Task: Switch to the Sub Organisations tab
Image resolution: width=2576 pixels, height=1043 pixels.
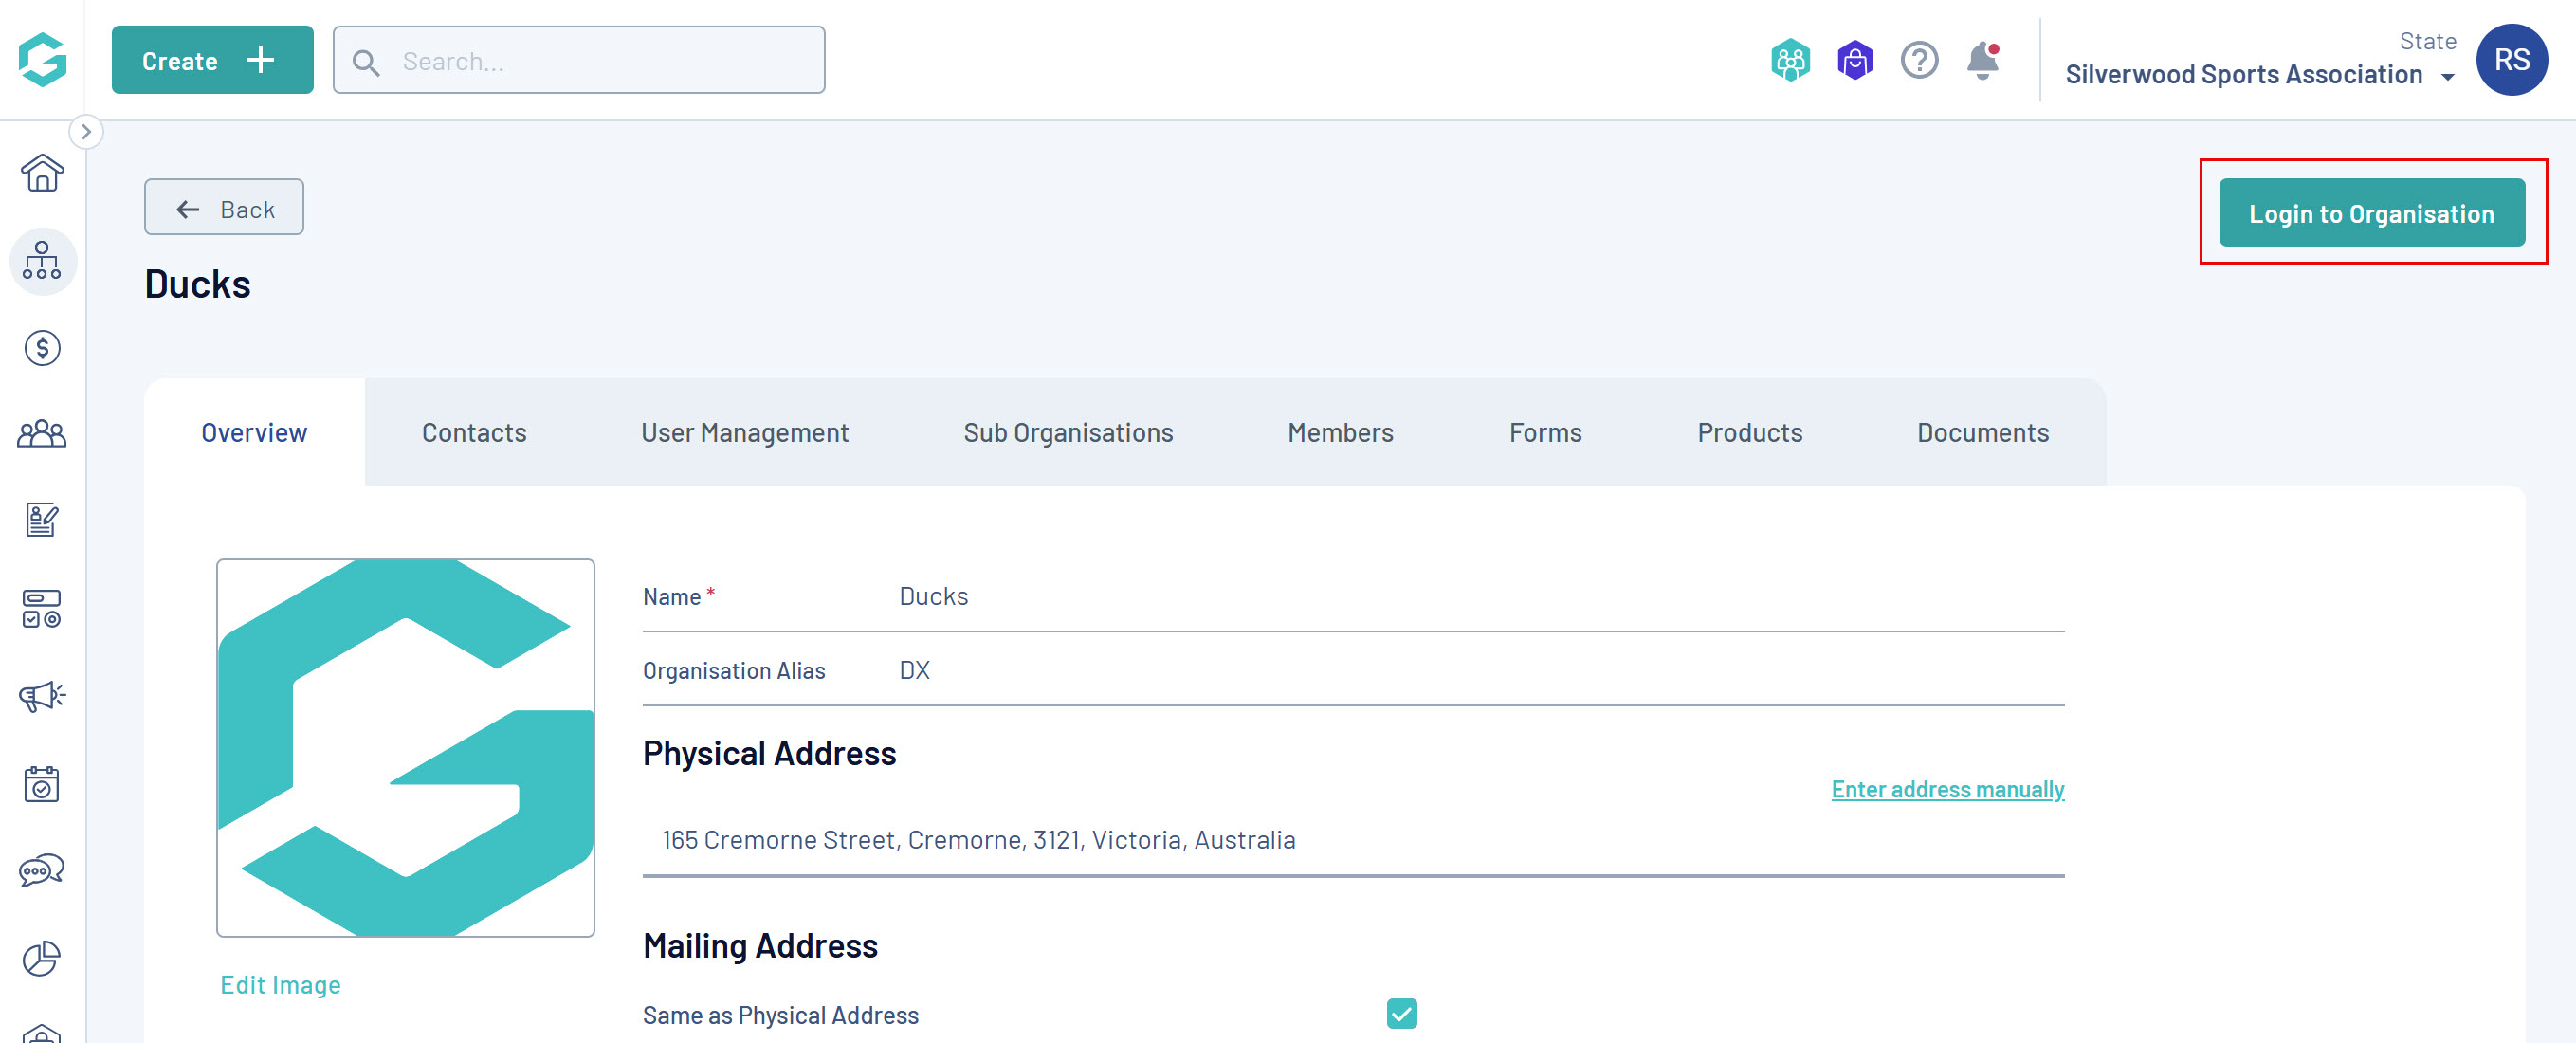Action: pyautogui.click(x=1067, y=432)
